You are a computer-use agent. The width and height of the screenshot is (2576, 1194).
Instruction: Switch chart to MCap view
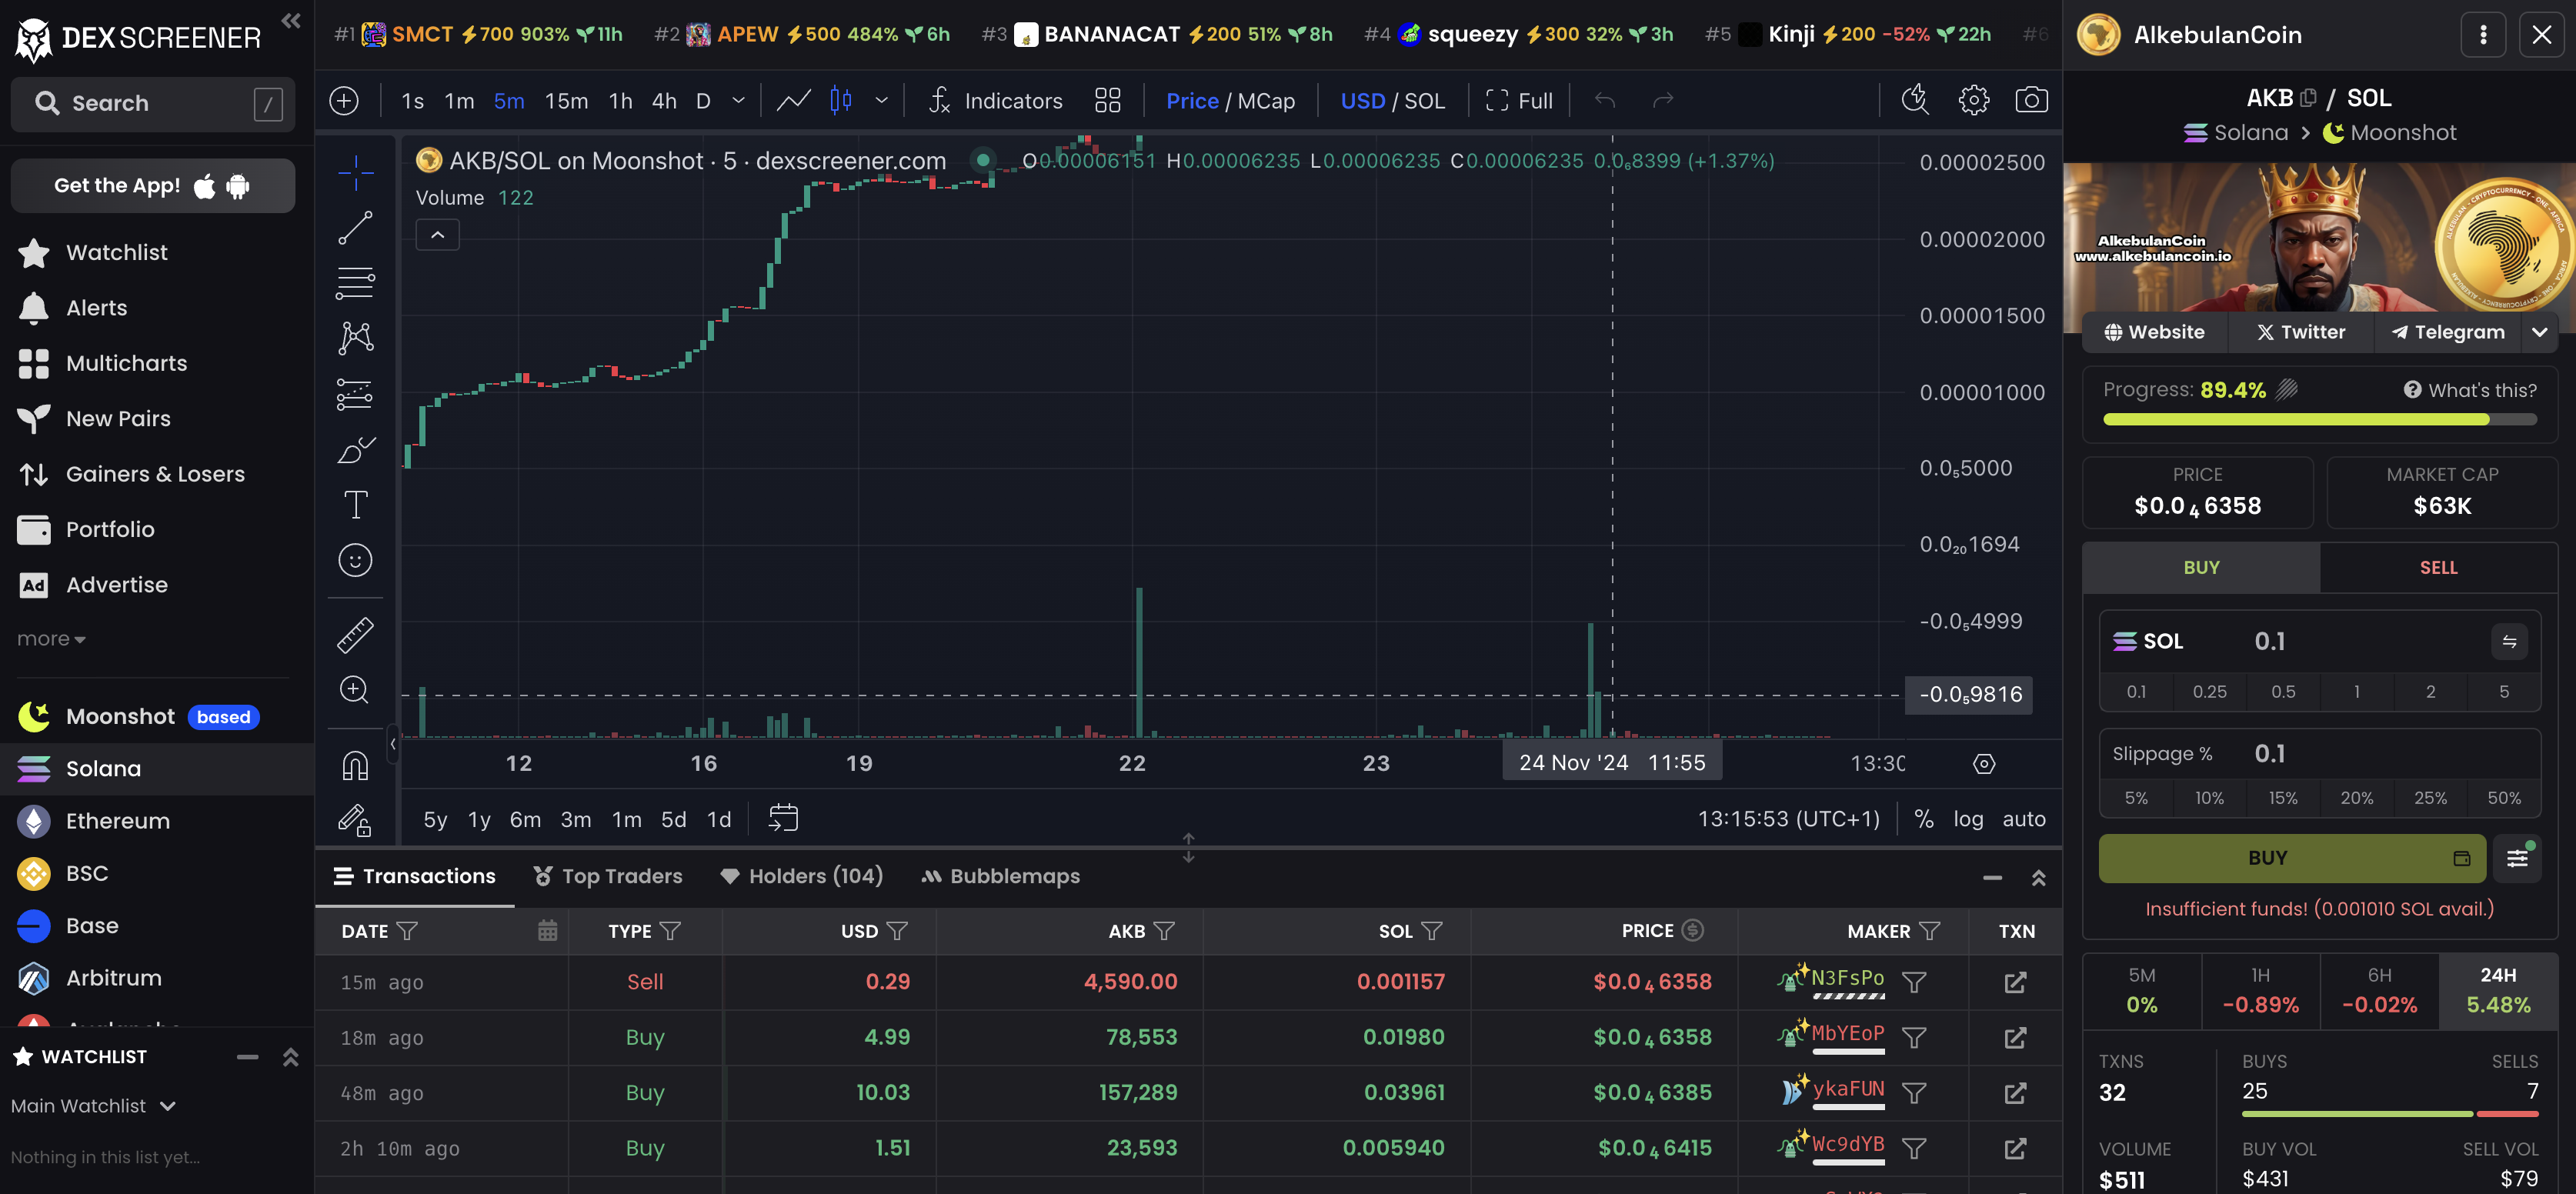coord(1266,101)
